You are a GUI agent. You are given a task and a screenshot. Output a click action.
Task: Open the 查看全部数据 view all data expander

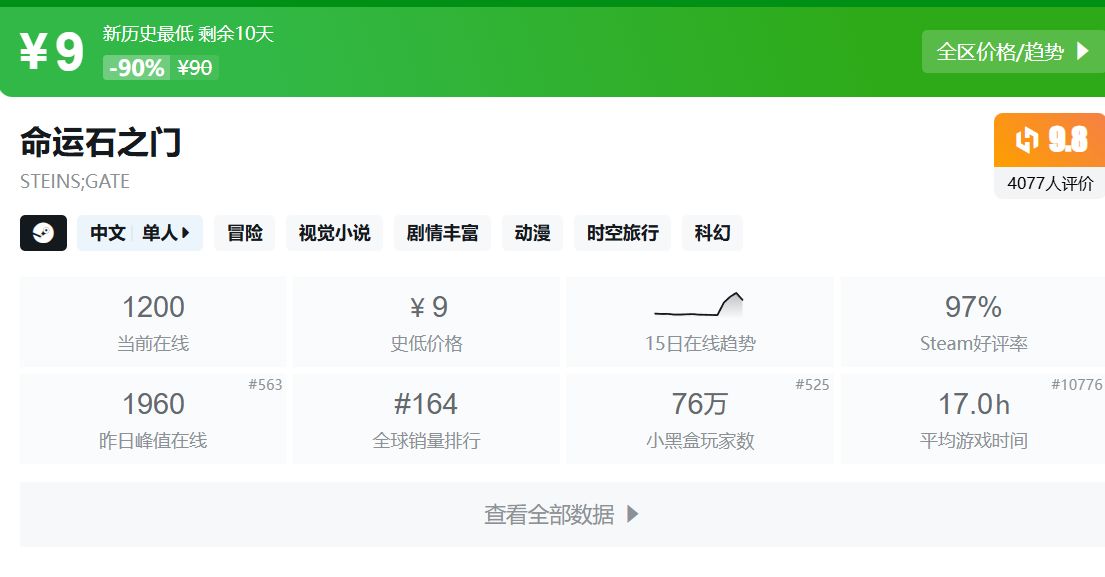click(x=562, y=514)
